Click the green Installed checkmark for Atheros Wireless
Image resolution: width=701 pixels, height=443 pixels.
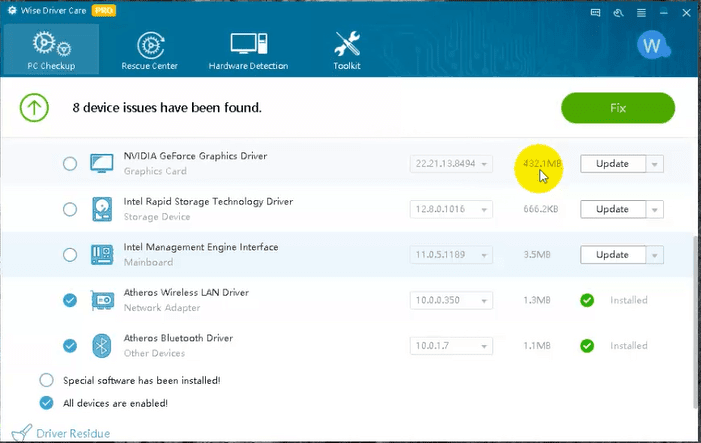tap(587, 300)
